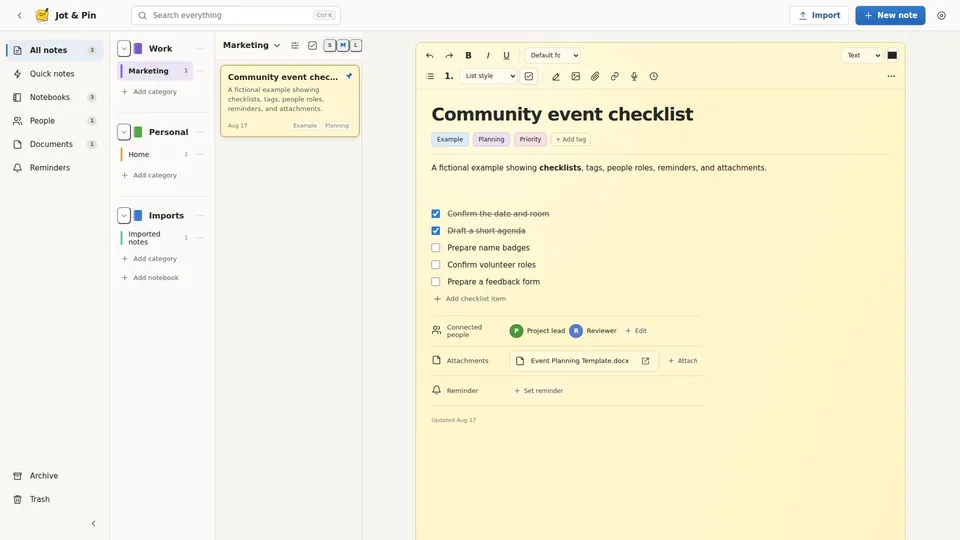Viewport: 960px width, 540px height.
Task: Open Marketing category options ellipsis
Action: point(200,71)
